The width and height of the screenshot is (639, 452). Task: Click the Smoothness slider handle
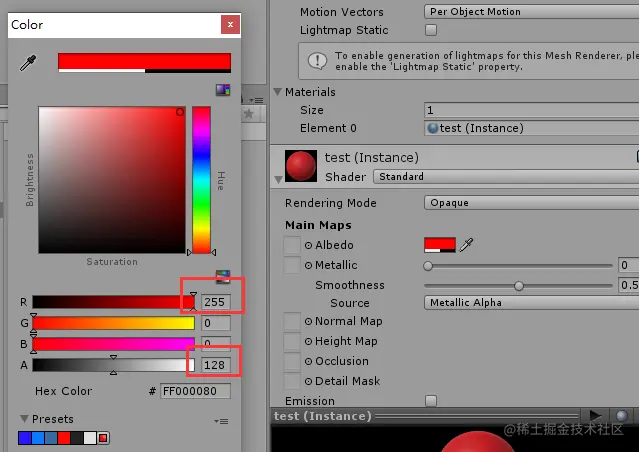(519, 286)
